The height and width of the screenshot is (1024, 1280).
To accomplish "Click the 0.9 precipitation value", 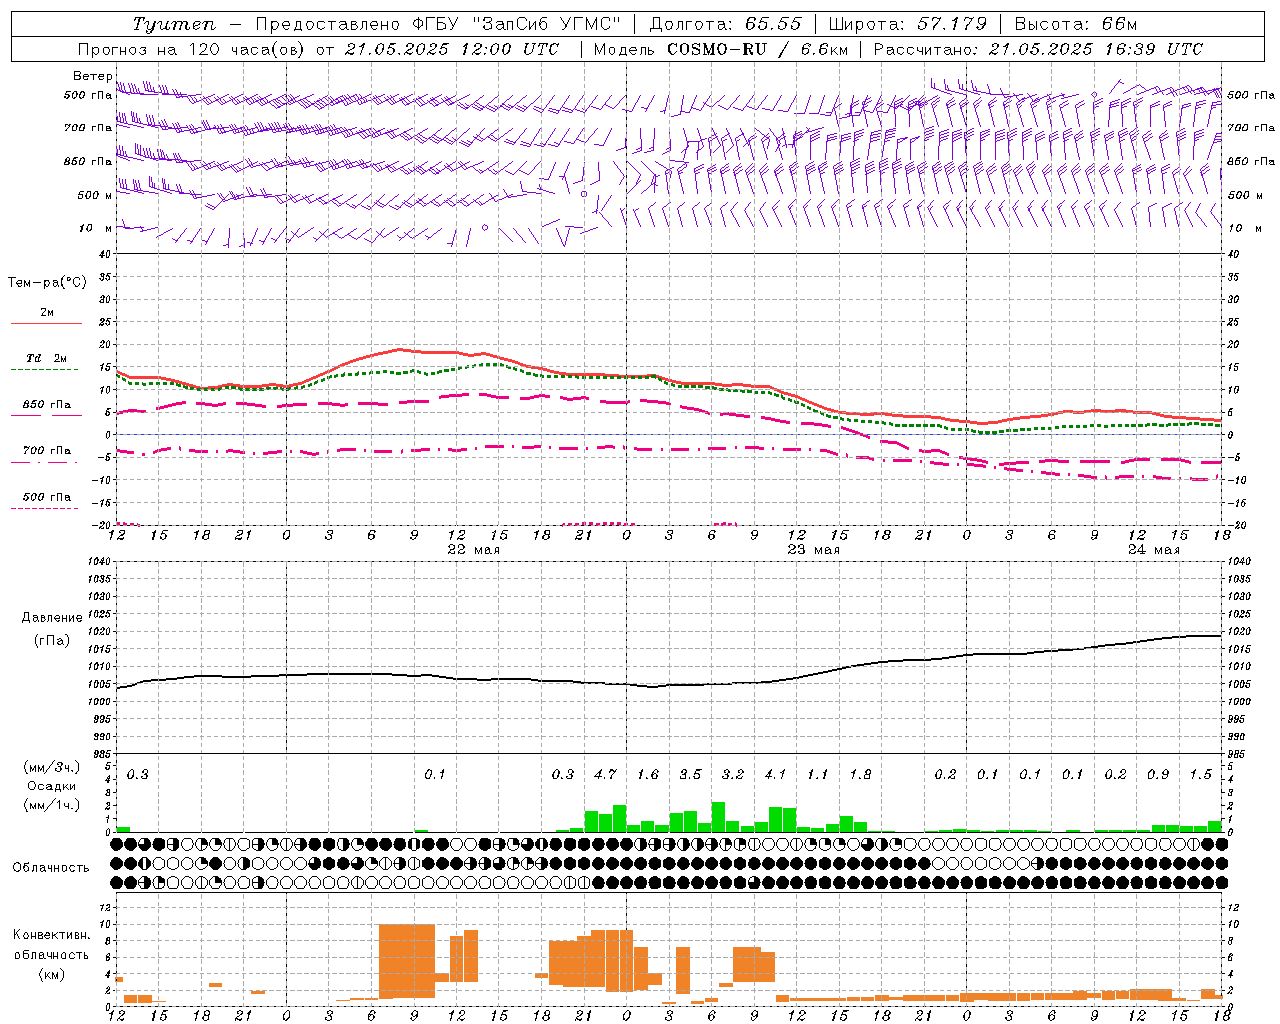I will (x=1158, y=774).
